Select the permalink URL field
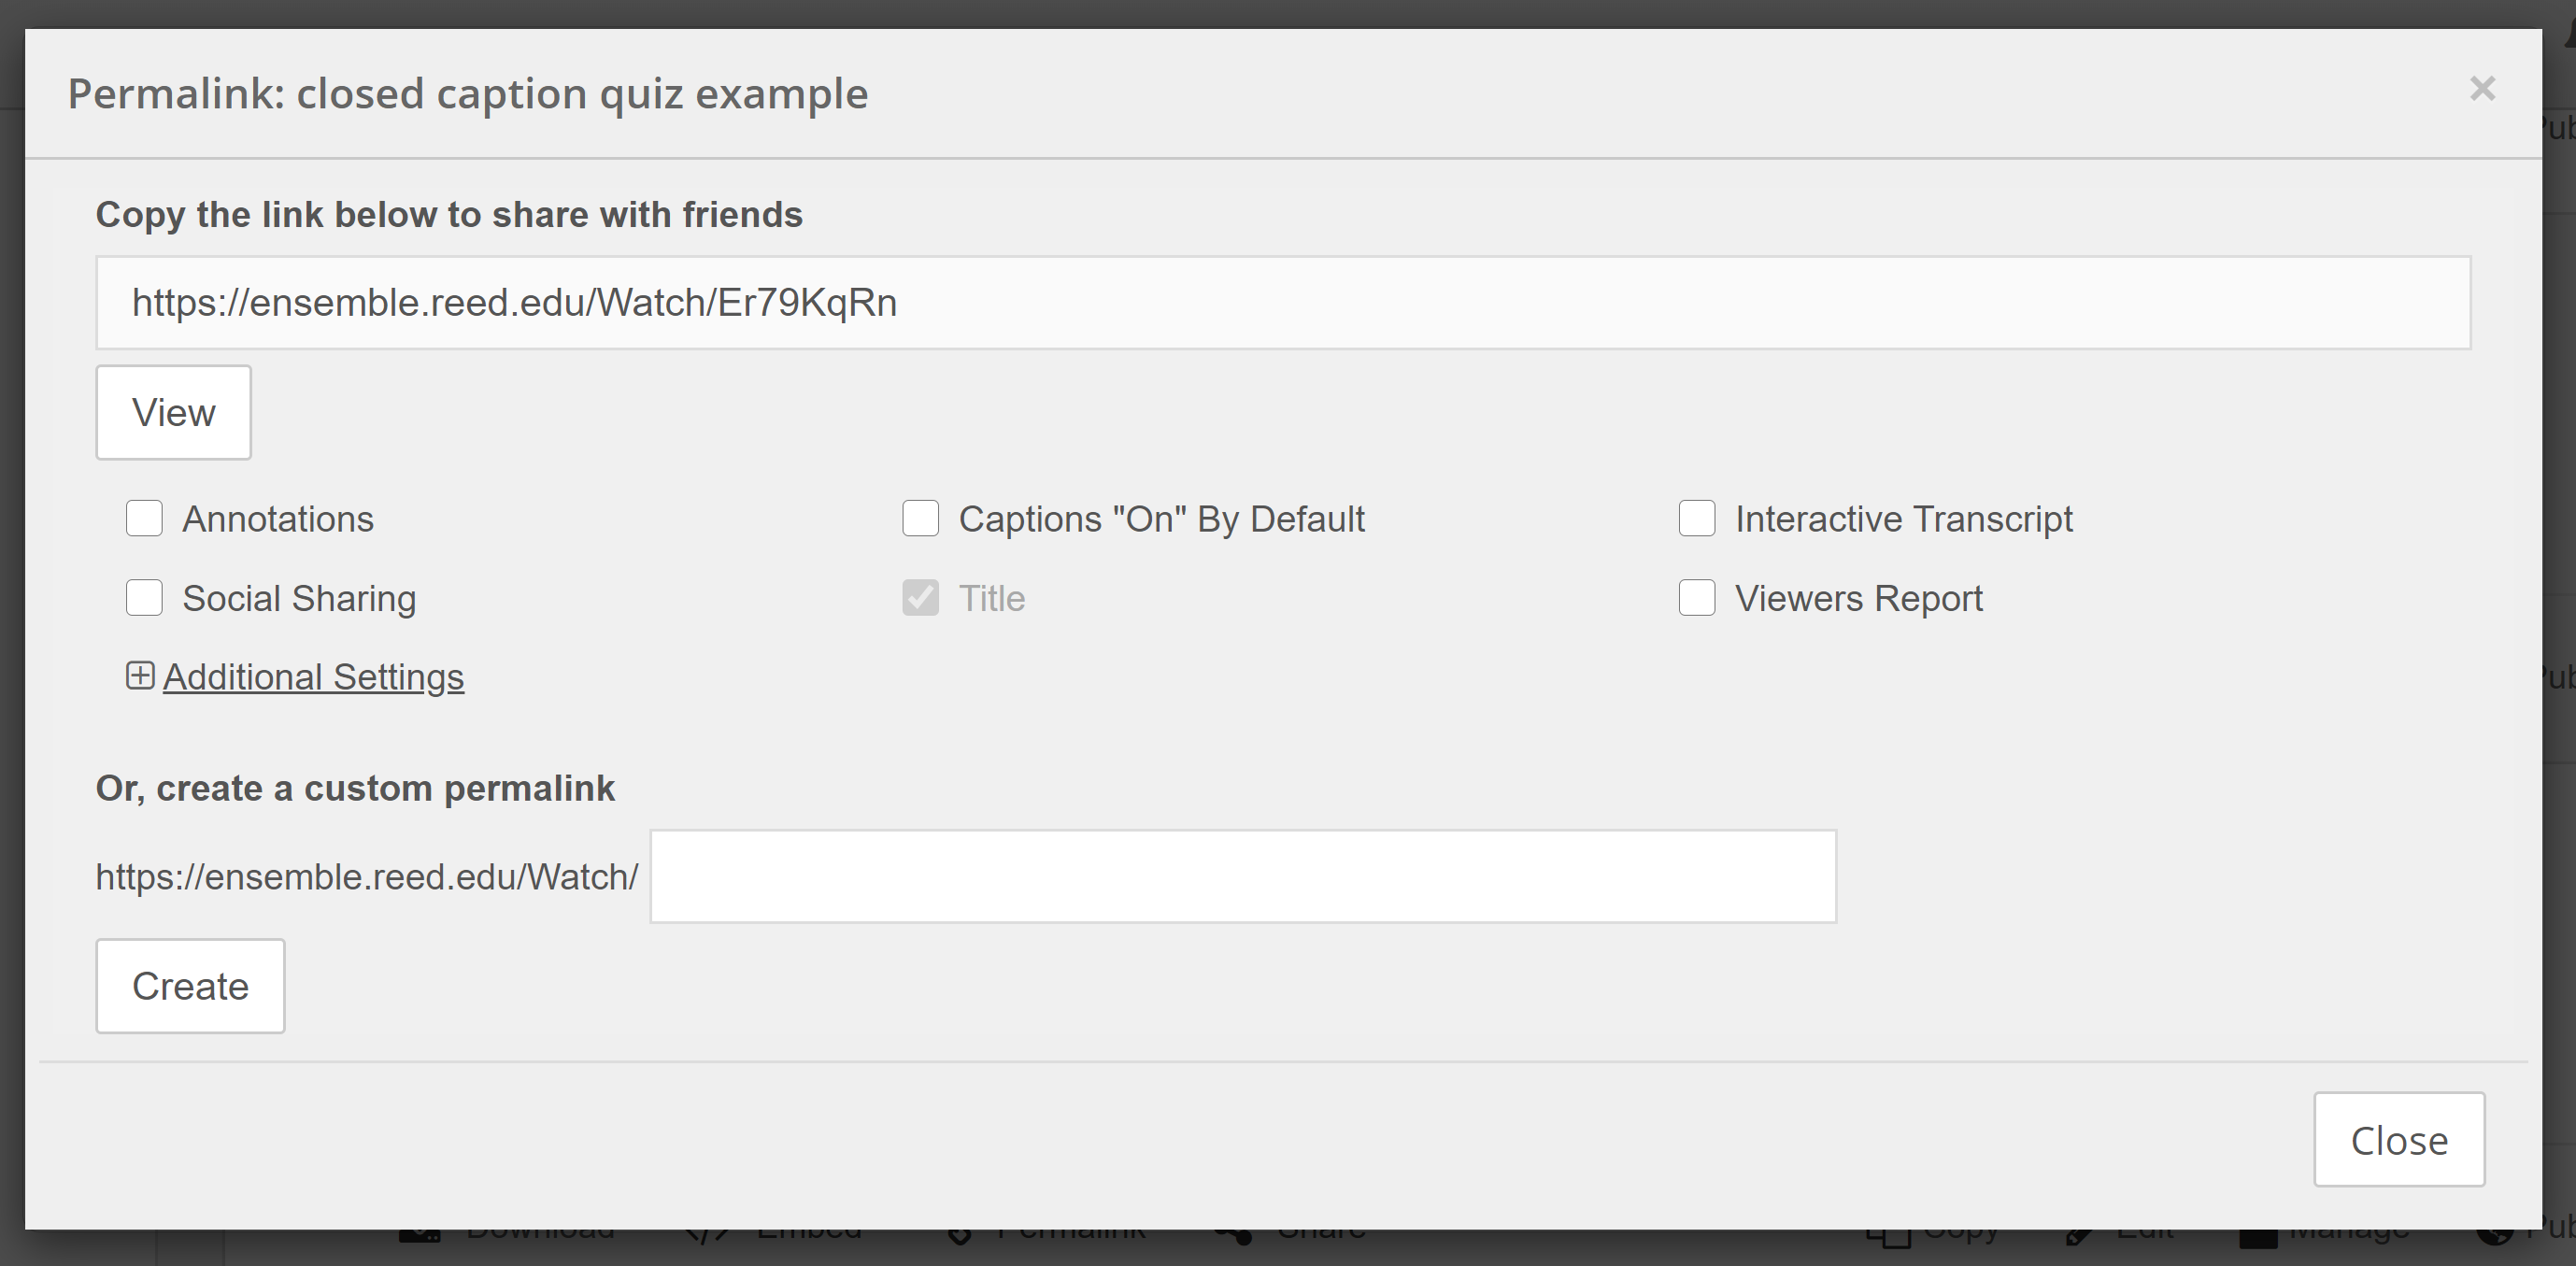This screenshot has height=1266, width=2576. tap(1283, 303)
